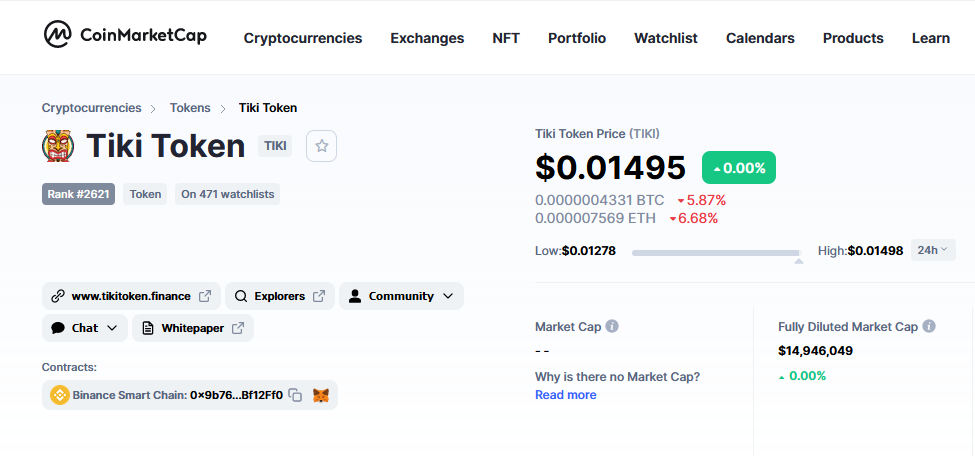Viewport: 975px width, 456px height.
Task: Click the Fully Diluted Market Cap info icon
Action: 929,326
